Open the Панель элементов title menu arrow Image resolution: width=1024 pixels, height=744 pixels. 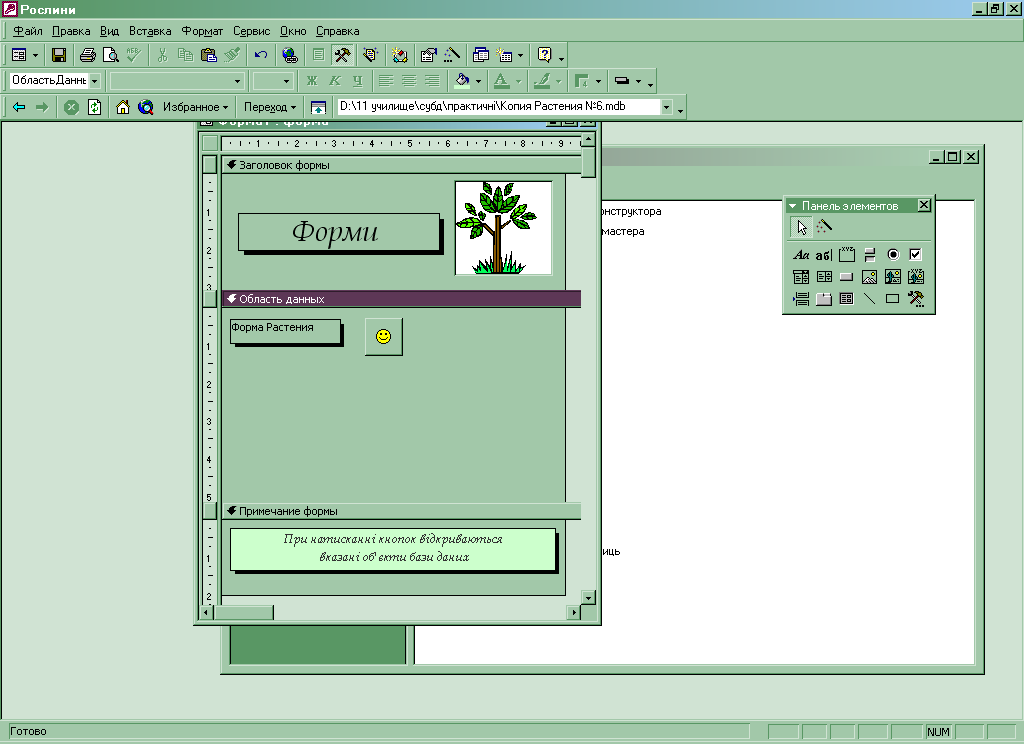793,206
